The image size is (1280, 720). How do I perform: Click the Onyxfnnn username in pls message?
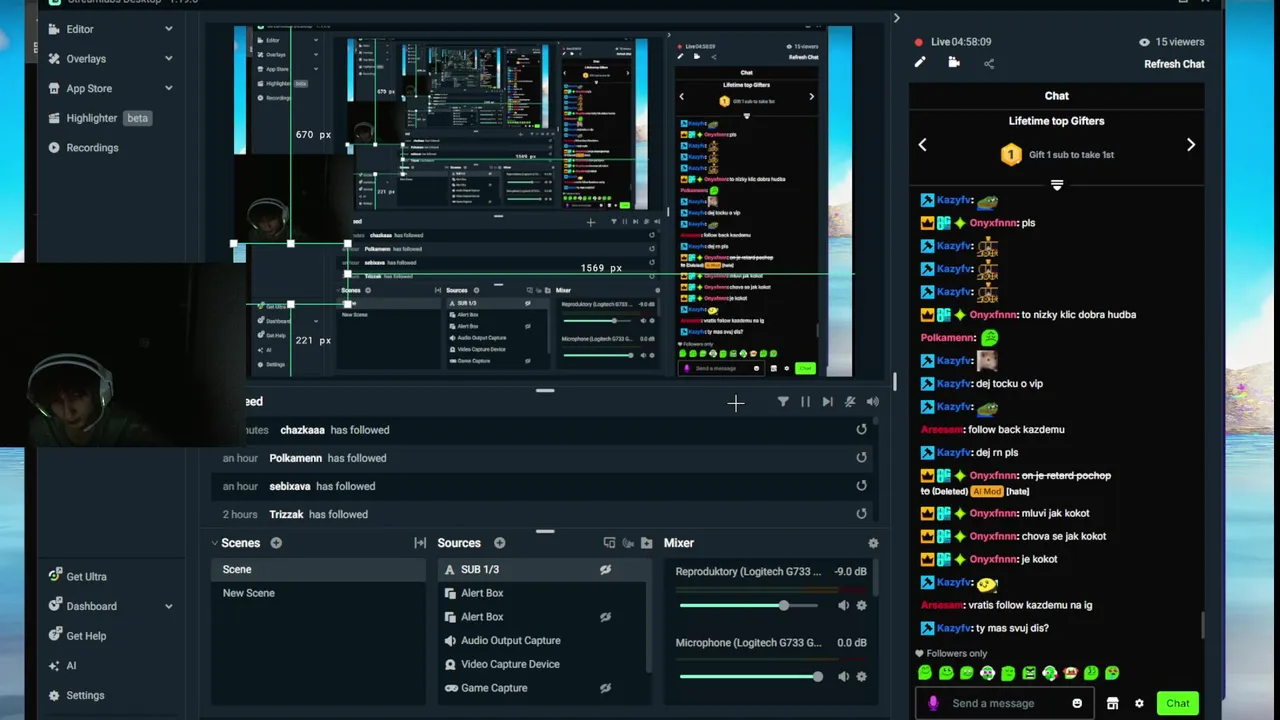(993, 223)
